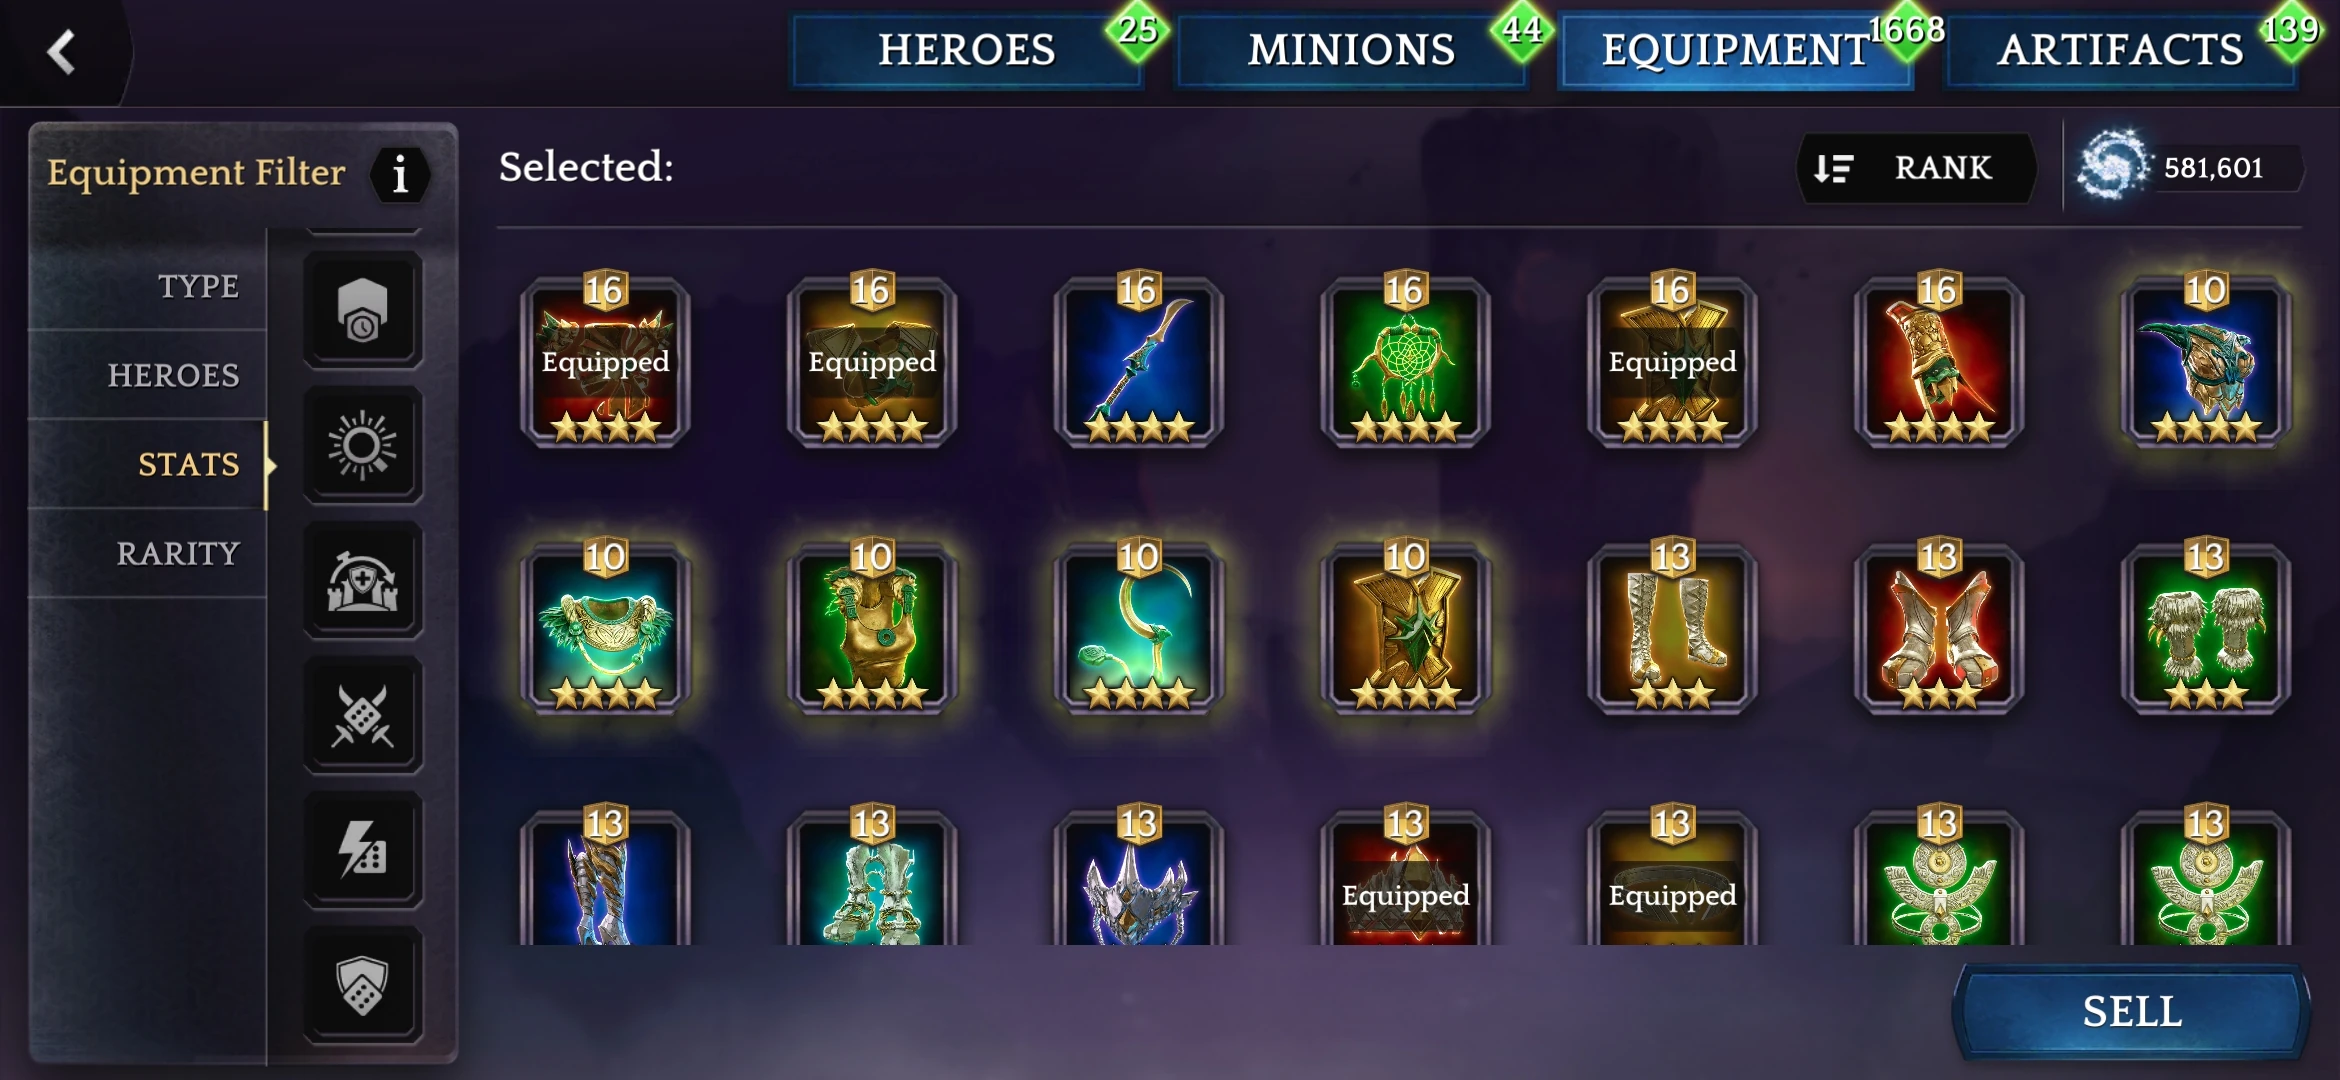Select the level 16 green dreamcatcher item
The image size is (2340, 1080).
point(1405,362)
